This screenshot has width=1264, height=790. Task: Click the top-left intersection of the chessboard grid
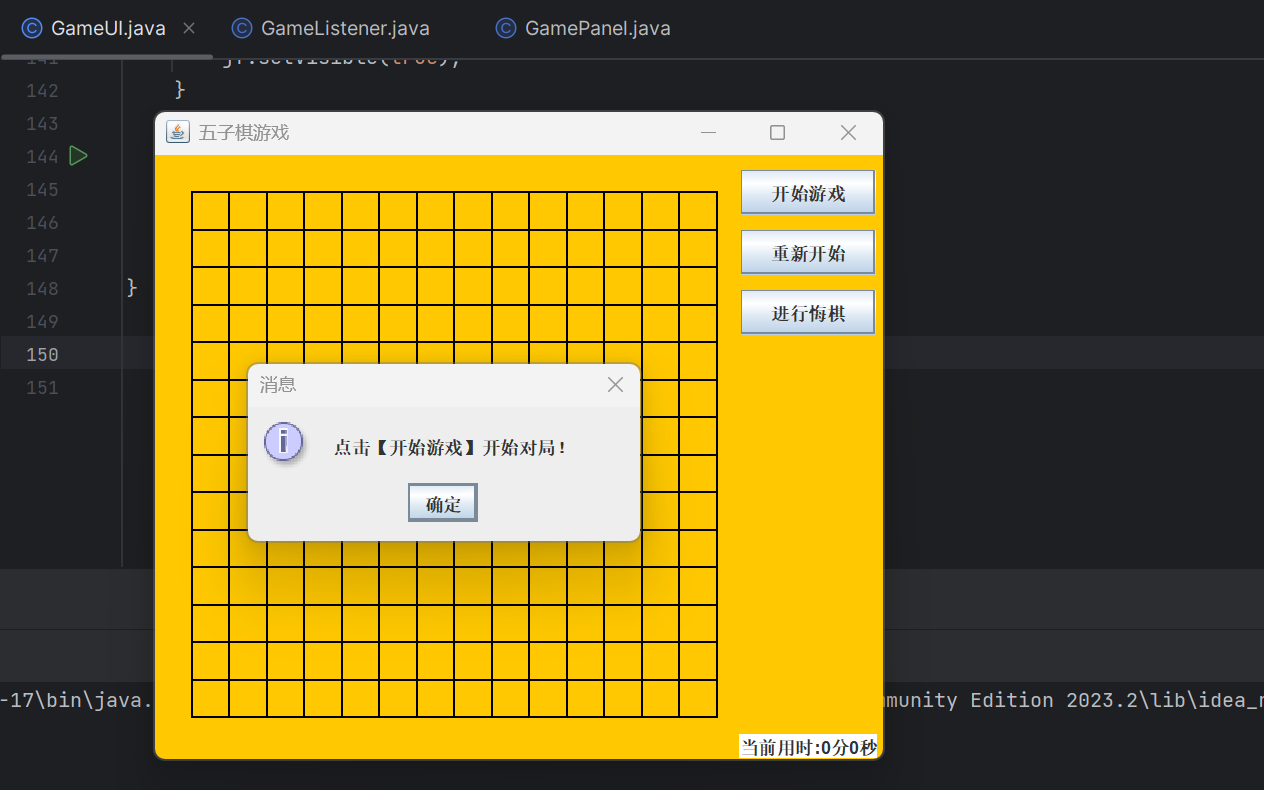click(192, 192)
